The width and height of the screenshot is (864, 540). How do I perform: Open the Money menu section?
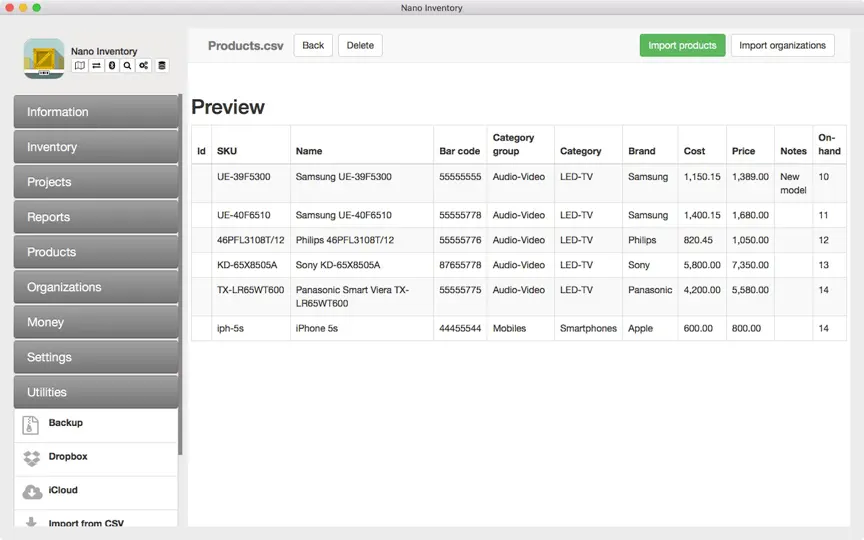click(96, 322)
